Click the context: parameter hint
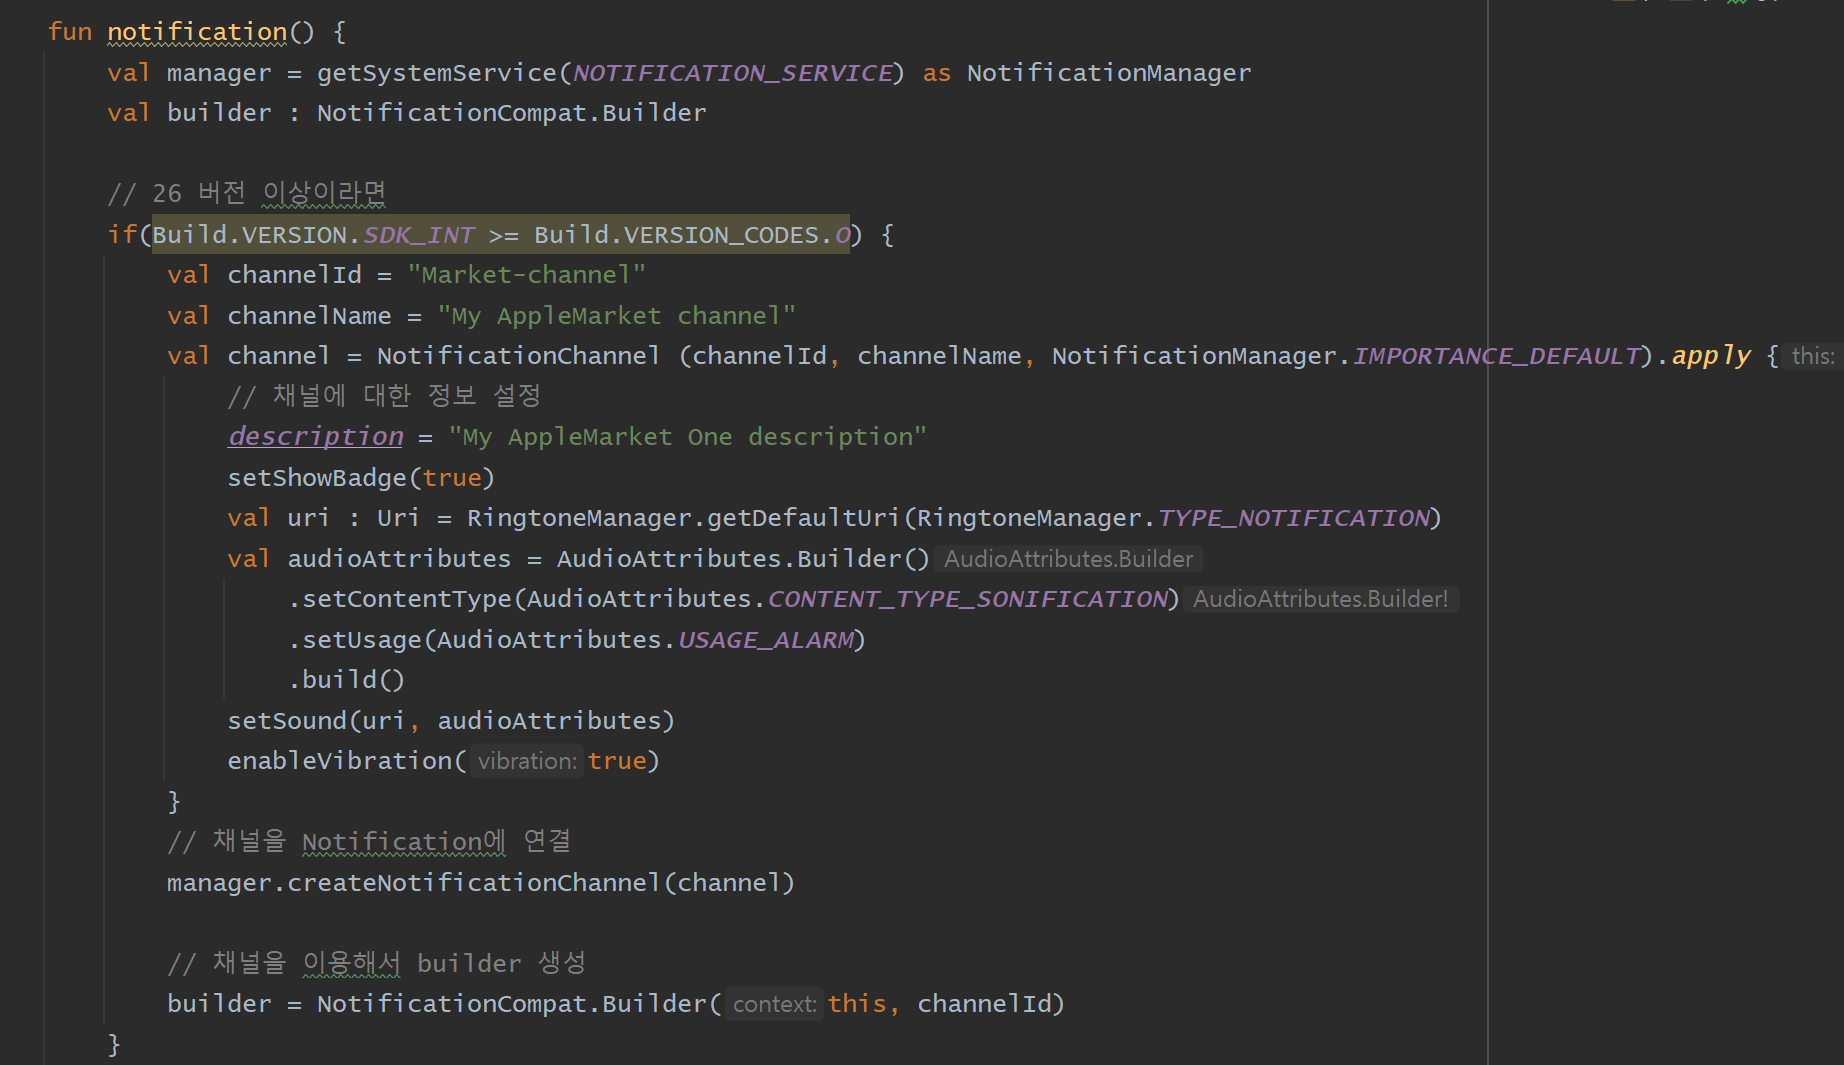This screenshot has height=1065, width=1844. pos(775,1004)
